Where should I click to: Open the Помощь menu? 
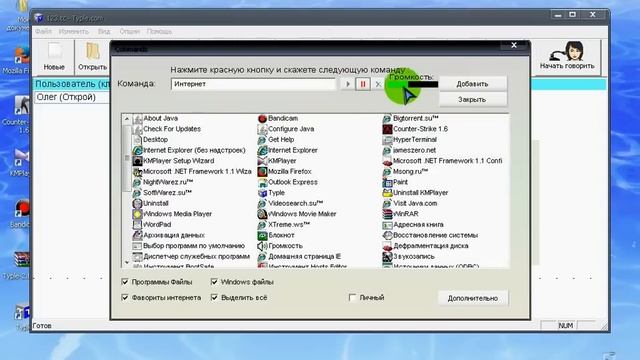159,31
